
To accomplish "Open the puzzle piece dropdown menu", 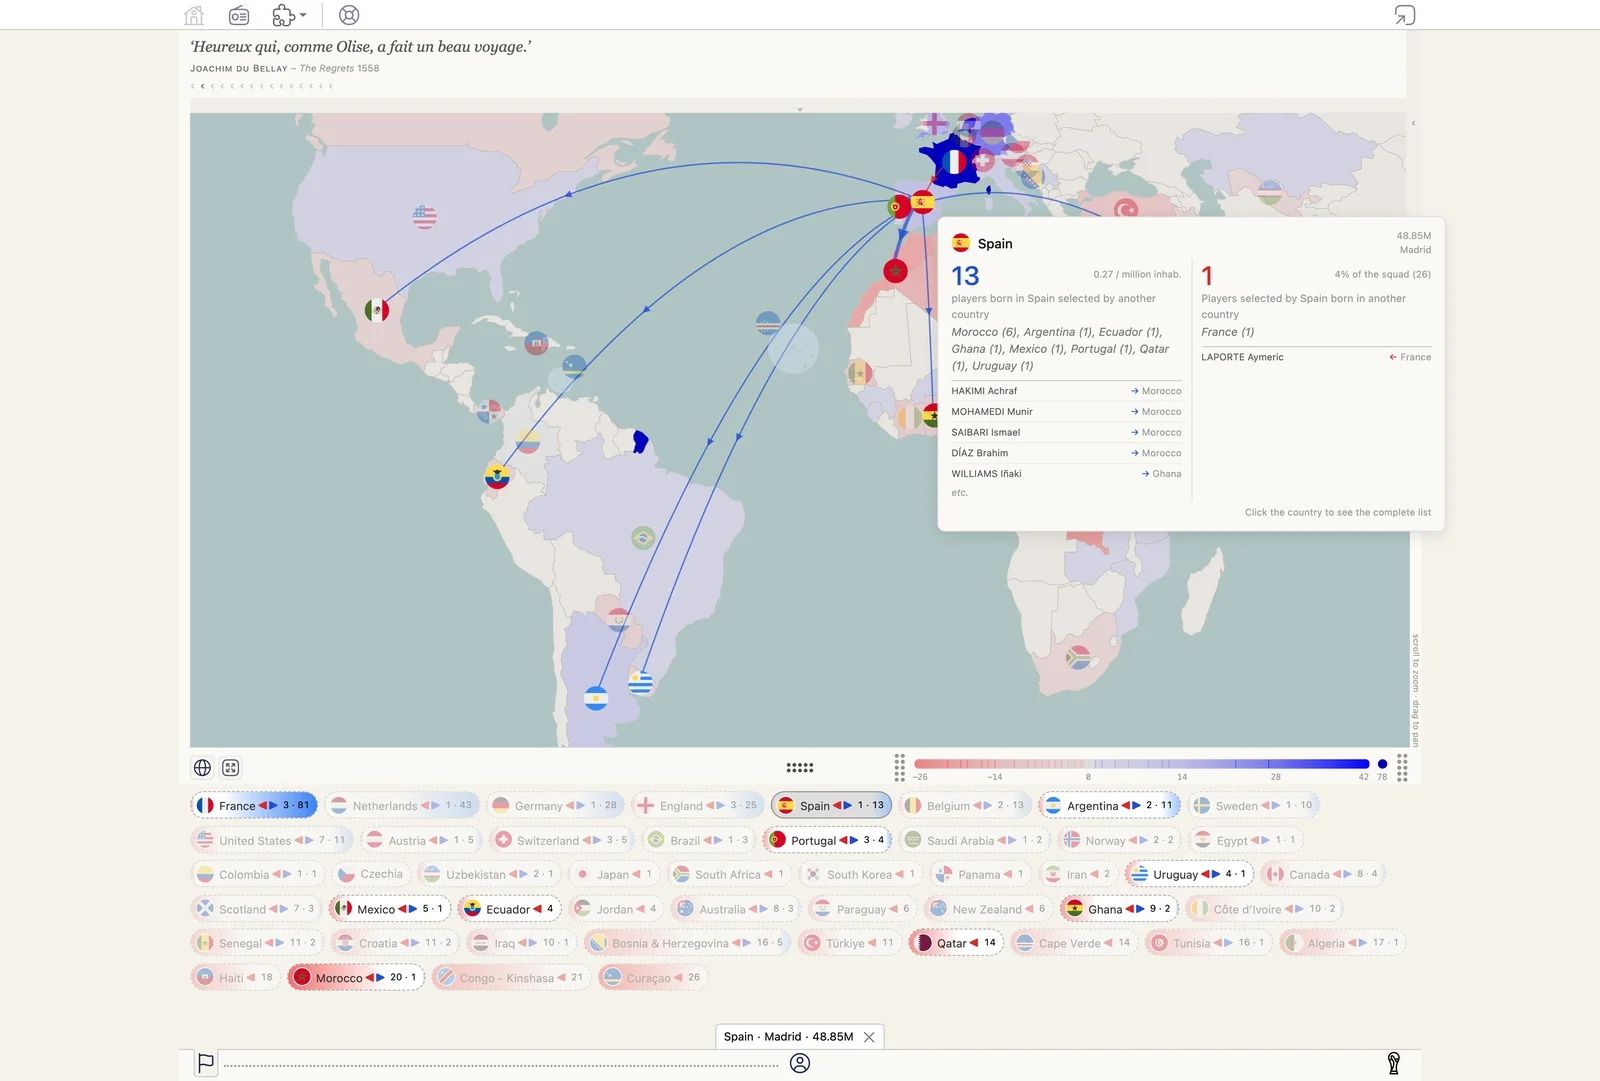I will pos(289,15).
